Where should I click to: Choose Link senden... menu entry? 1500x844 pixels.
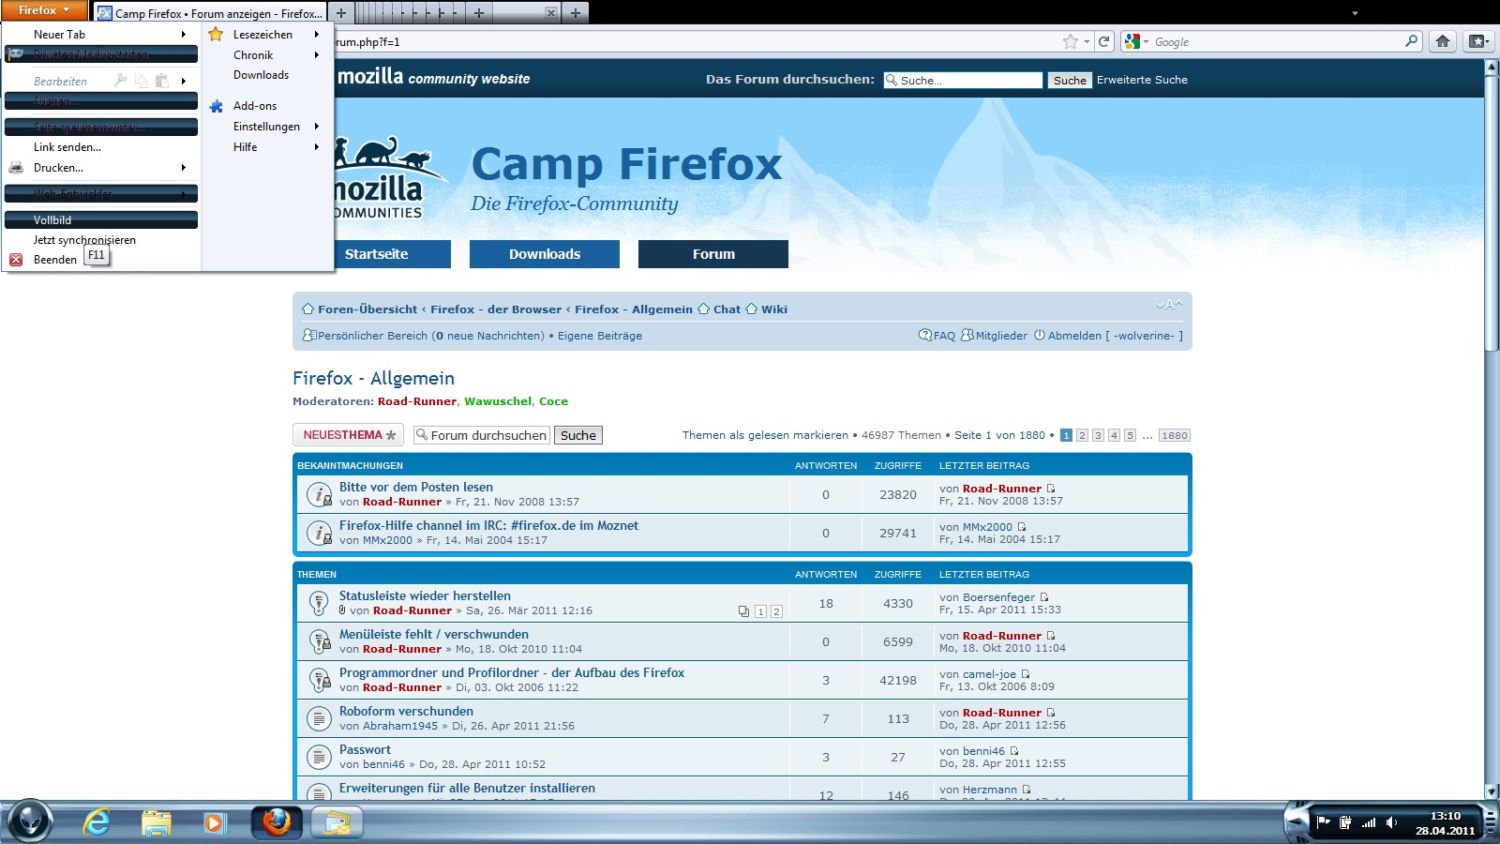click(67, 147)
